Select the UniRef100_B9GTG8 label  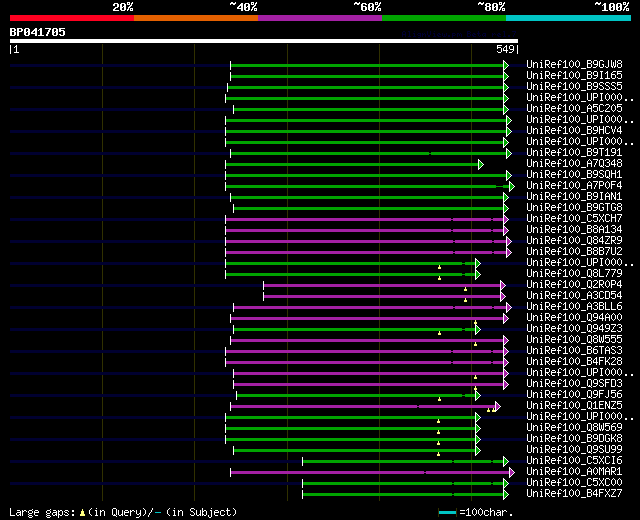574,207
